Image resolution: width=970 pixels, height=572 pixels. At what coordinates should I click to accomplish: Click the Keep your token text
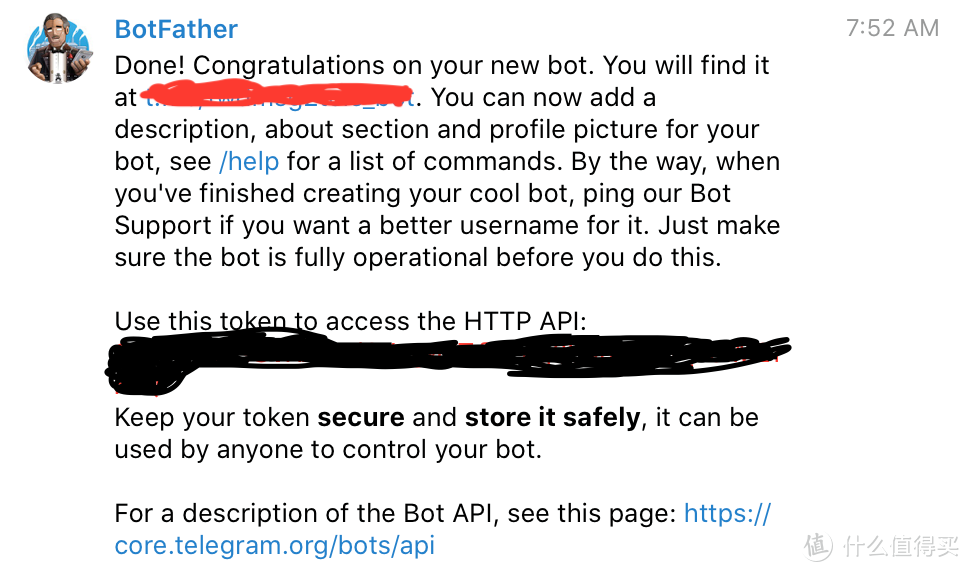[x=212, y=418]
